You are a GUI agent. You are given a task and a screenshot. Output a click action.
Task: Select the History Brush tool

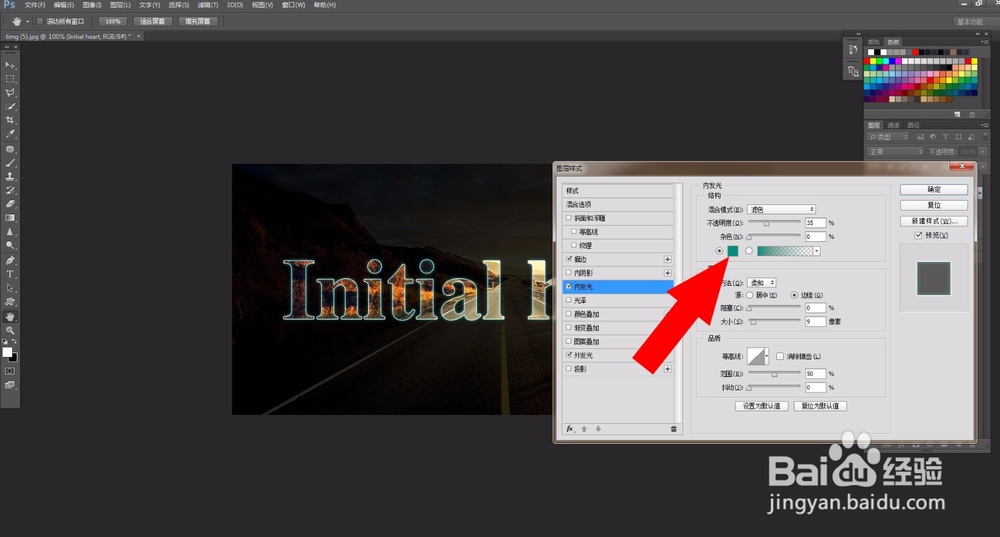(x=10, y=191)
